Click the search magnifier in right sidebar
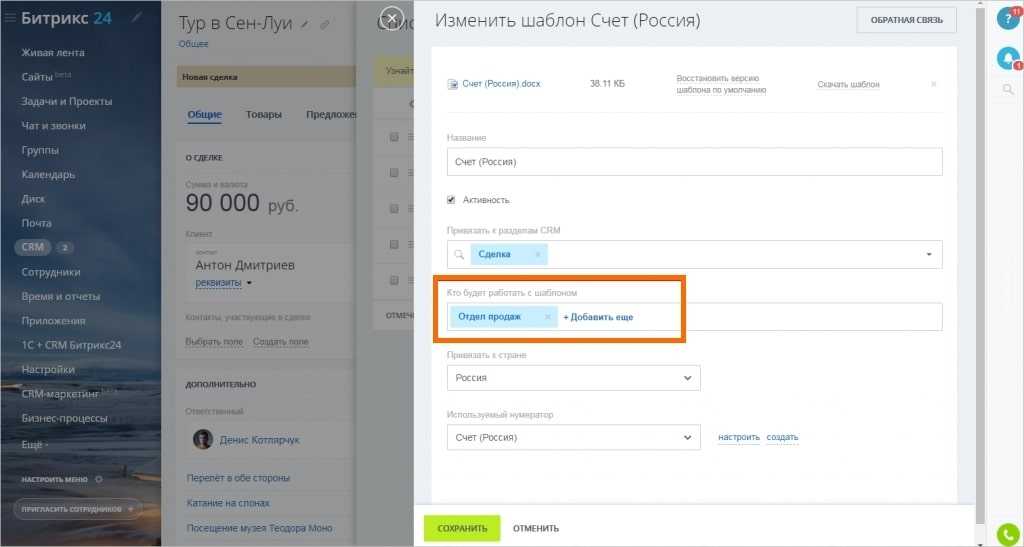This screenshot has height=547, width=1024. (1008, 90)
